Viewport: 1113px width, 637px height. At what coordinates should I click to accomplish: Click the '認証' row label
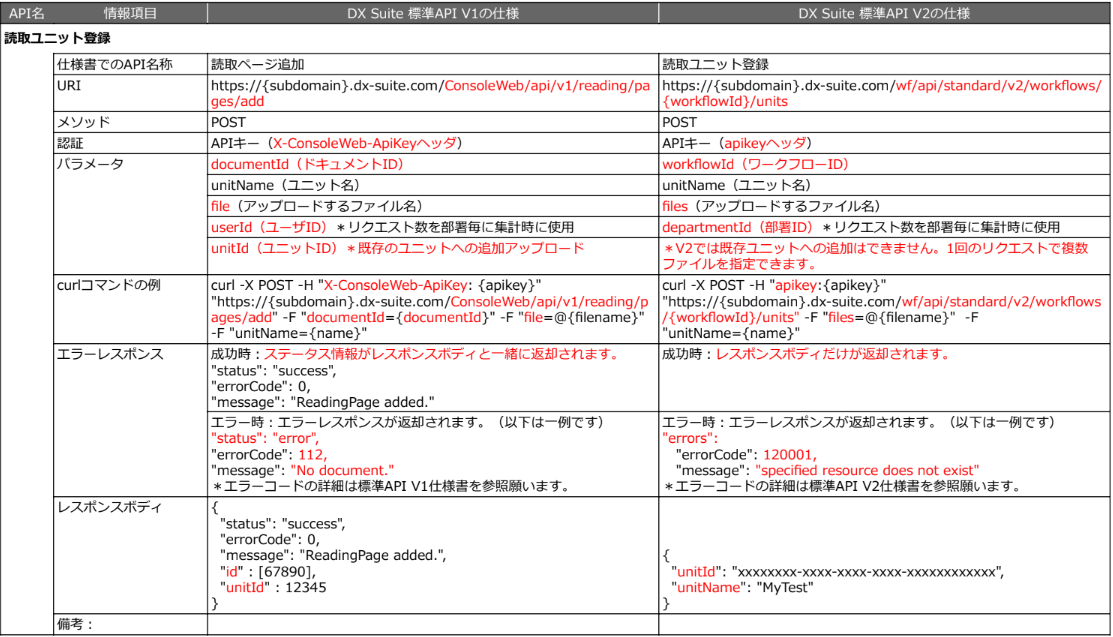pyautogui.click(x=70, y=143)
